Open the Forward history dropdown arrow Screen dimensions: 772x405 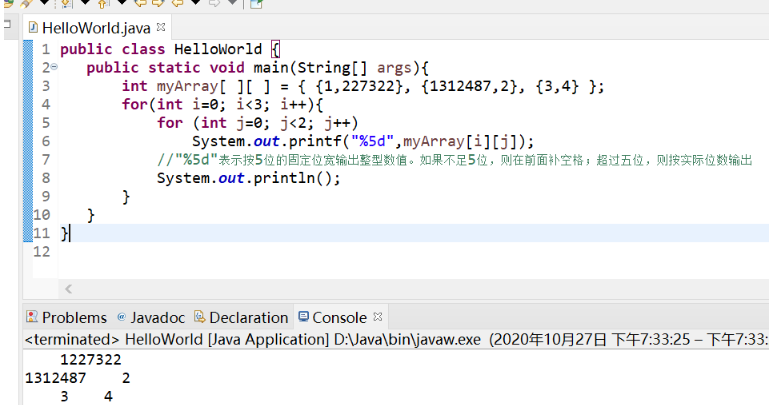pos(232,4)
